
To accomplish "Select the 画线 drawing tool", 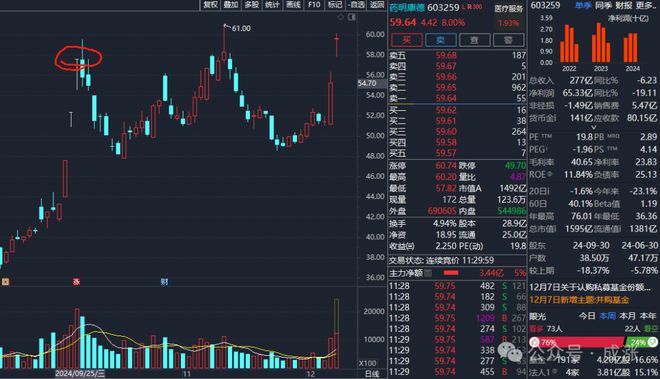I will tap(293, 5).
